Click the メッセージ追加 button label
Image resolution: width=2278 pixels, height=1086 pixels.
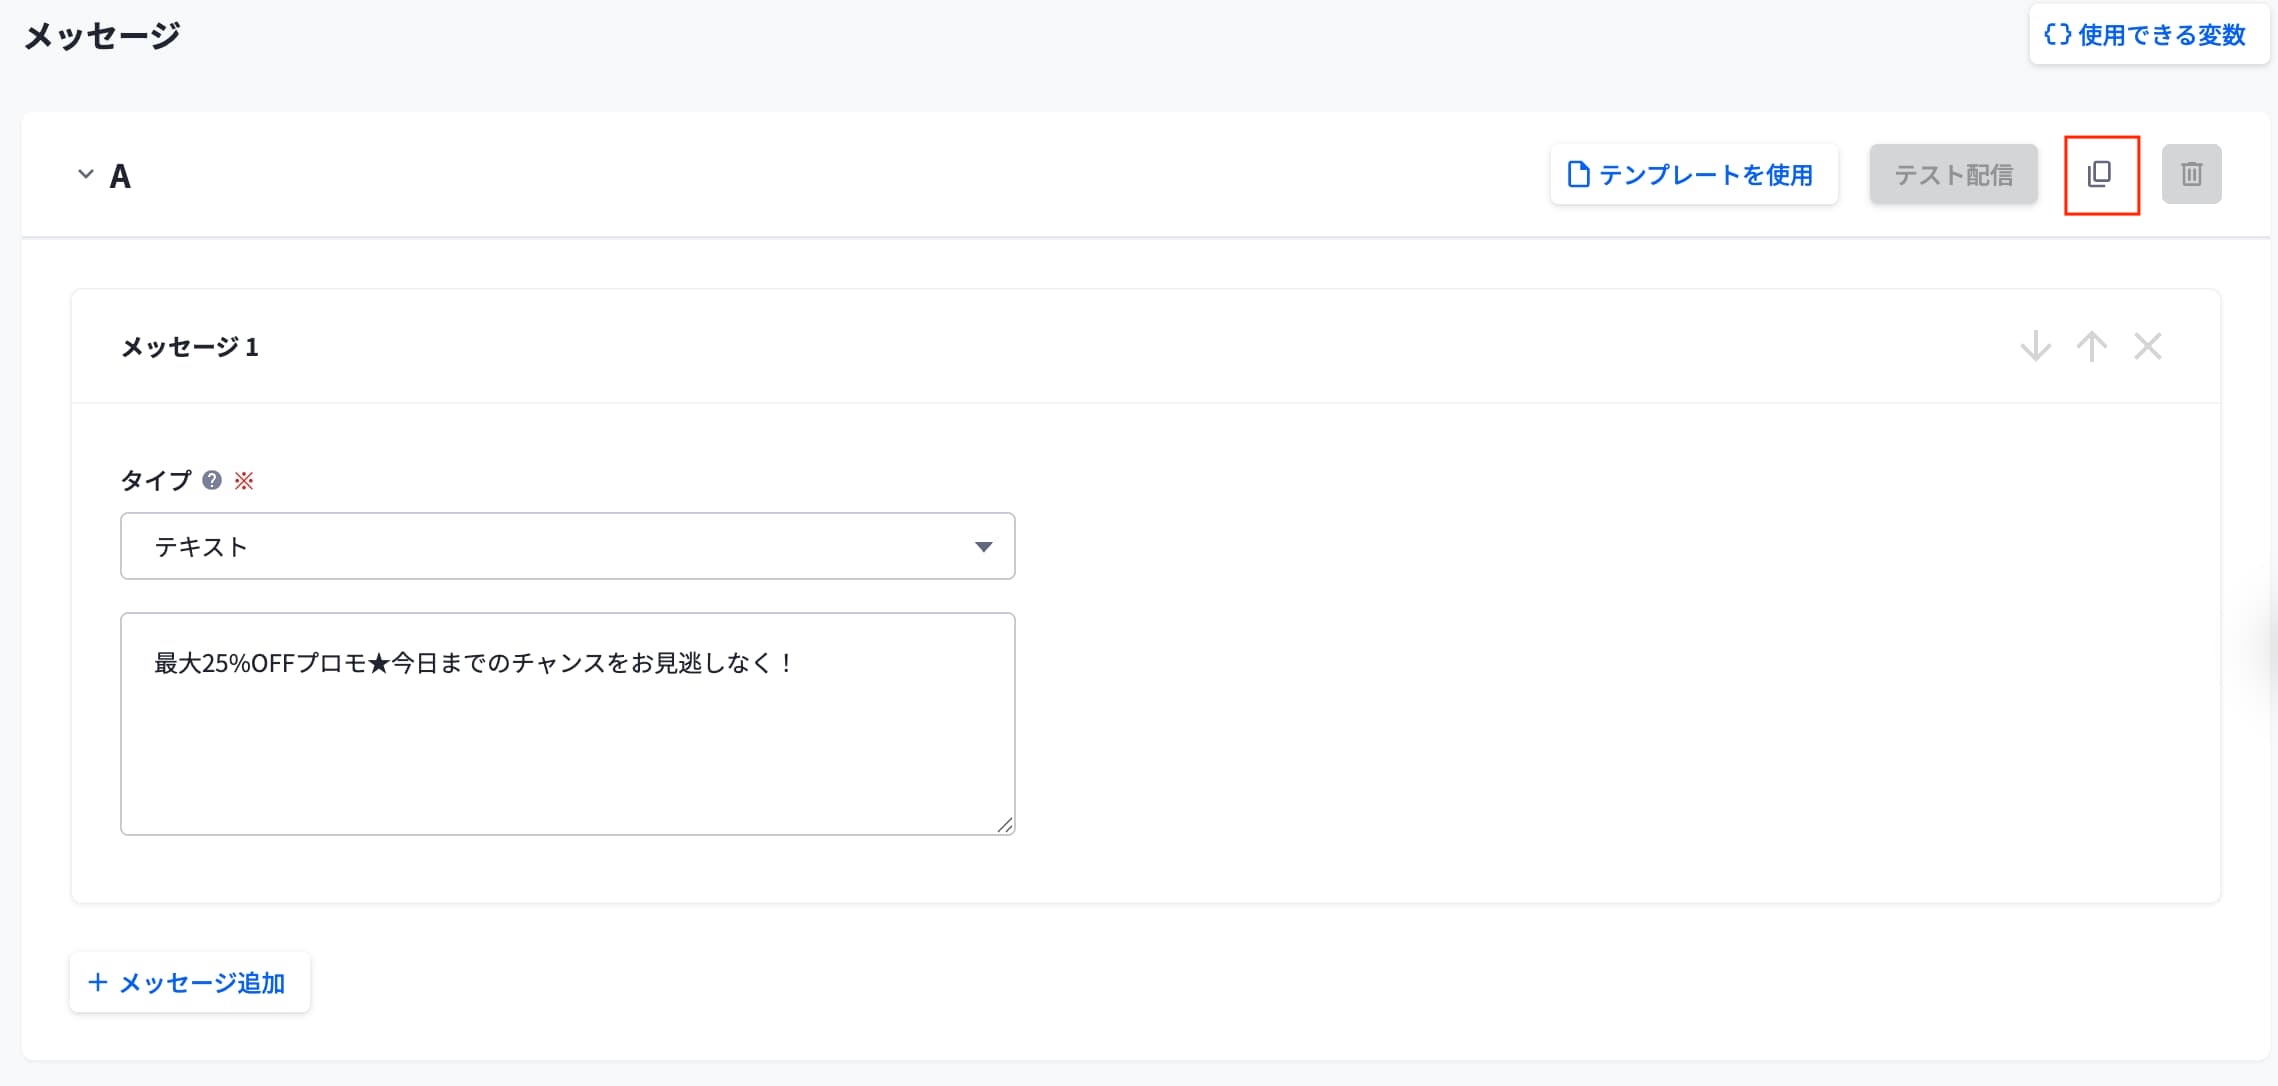coord(202,983)
